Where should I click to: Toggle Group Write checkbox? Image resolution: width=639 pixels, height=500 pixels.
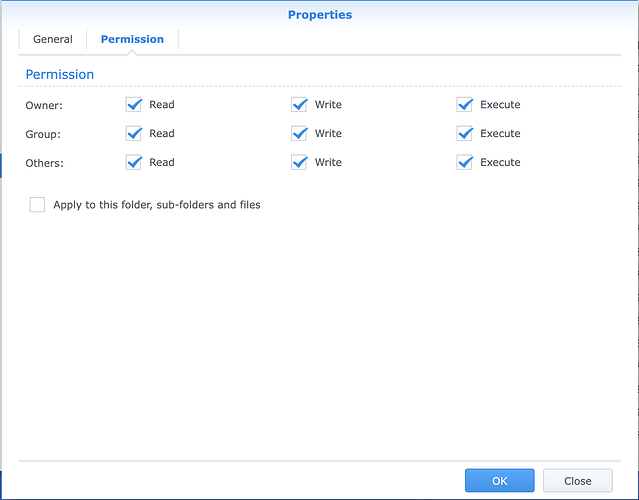(299, 134)
